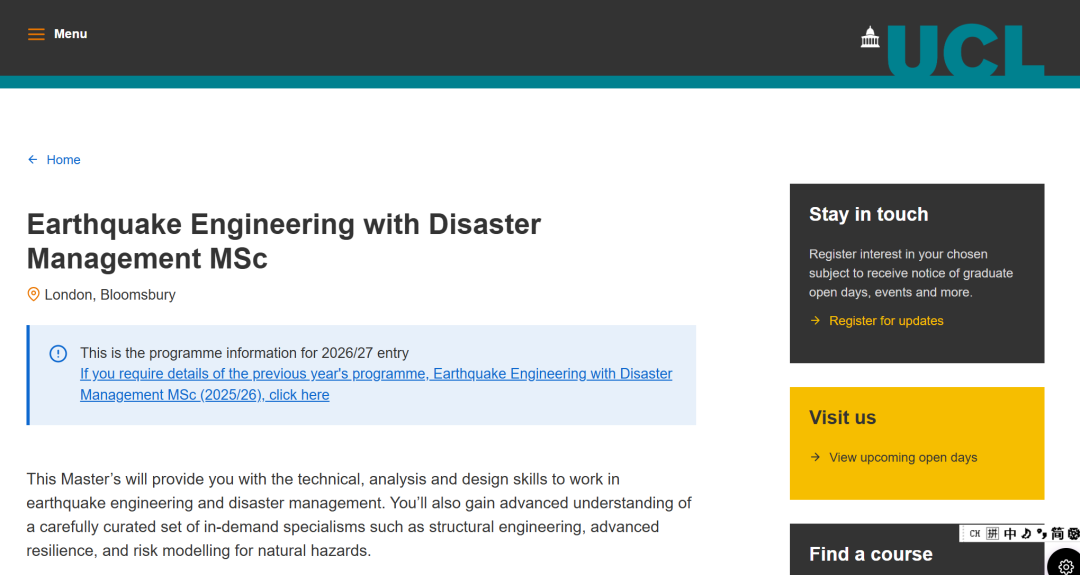Click the hamburger menu icon
This screenshot has height=575, width=1080.
pyautogui.click(x=36, y=34)
